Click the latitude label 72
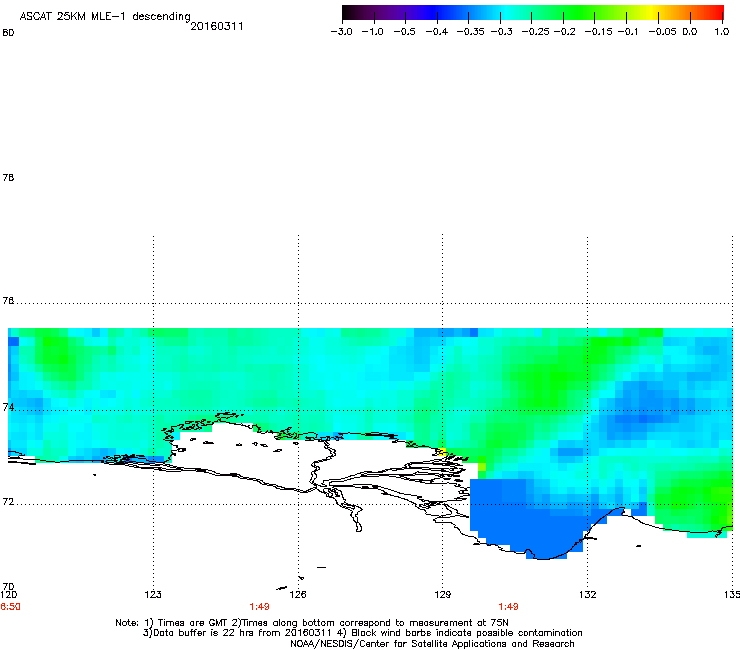Image resolution: width=740 pixels, height=650 pixels. (8, 502)
